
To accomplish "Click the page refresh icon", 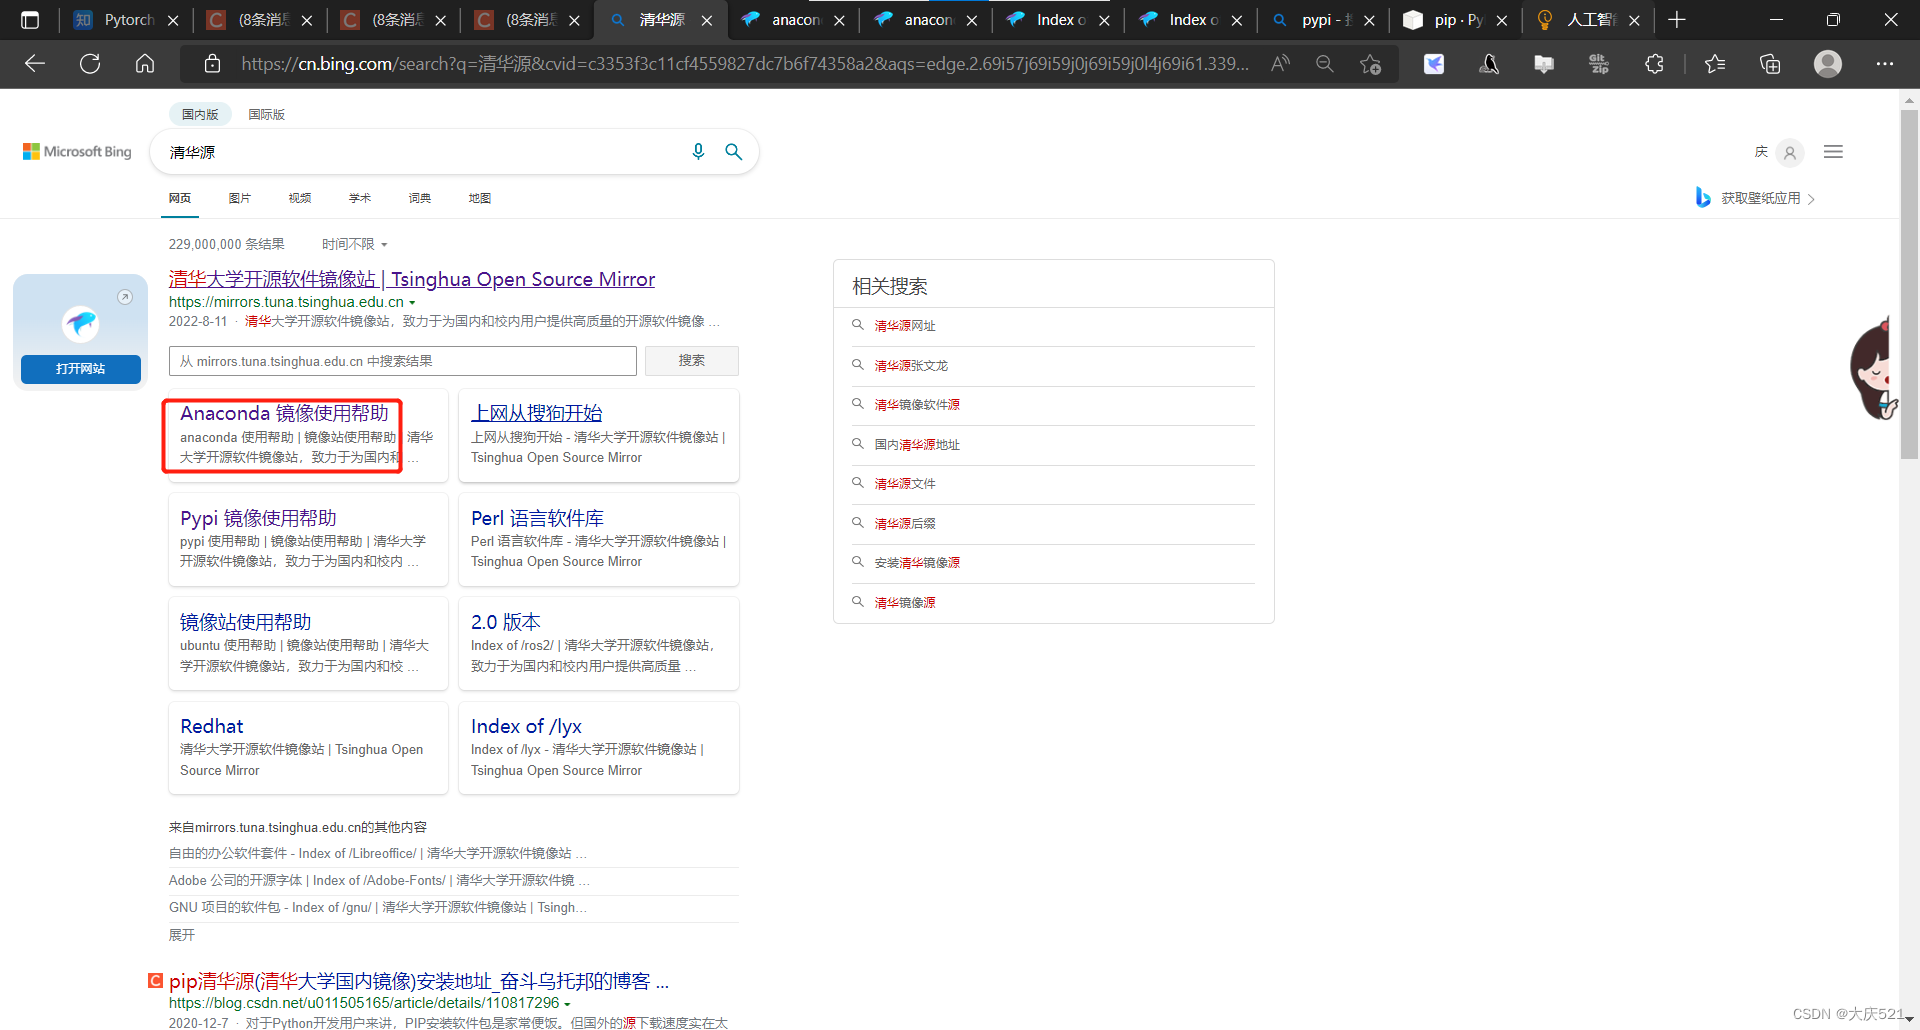I will 89,63.
